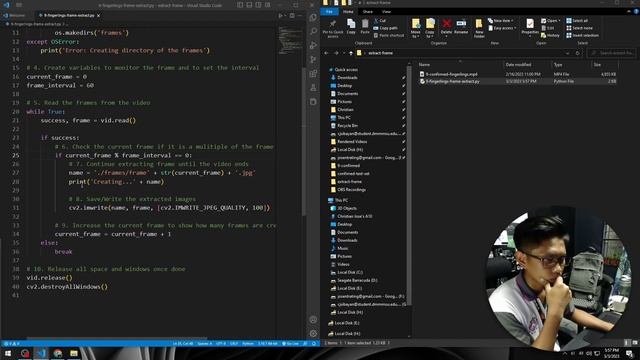Viewport: 640px width, 360px height.
Task: Click the extract-frame address bar path
Action: point(380,53)
